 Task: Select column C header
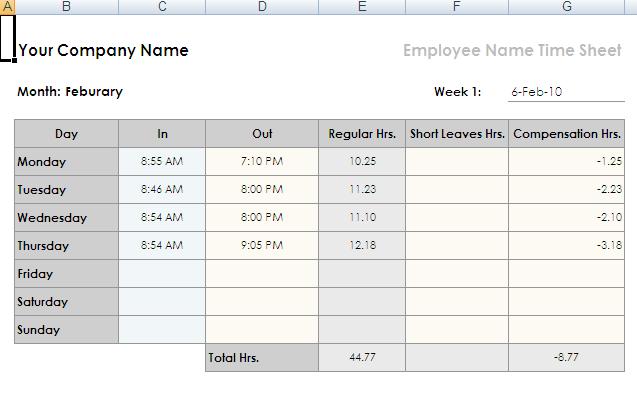[x=162, y=7]
